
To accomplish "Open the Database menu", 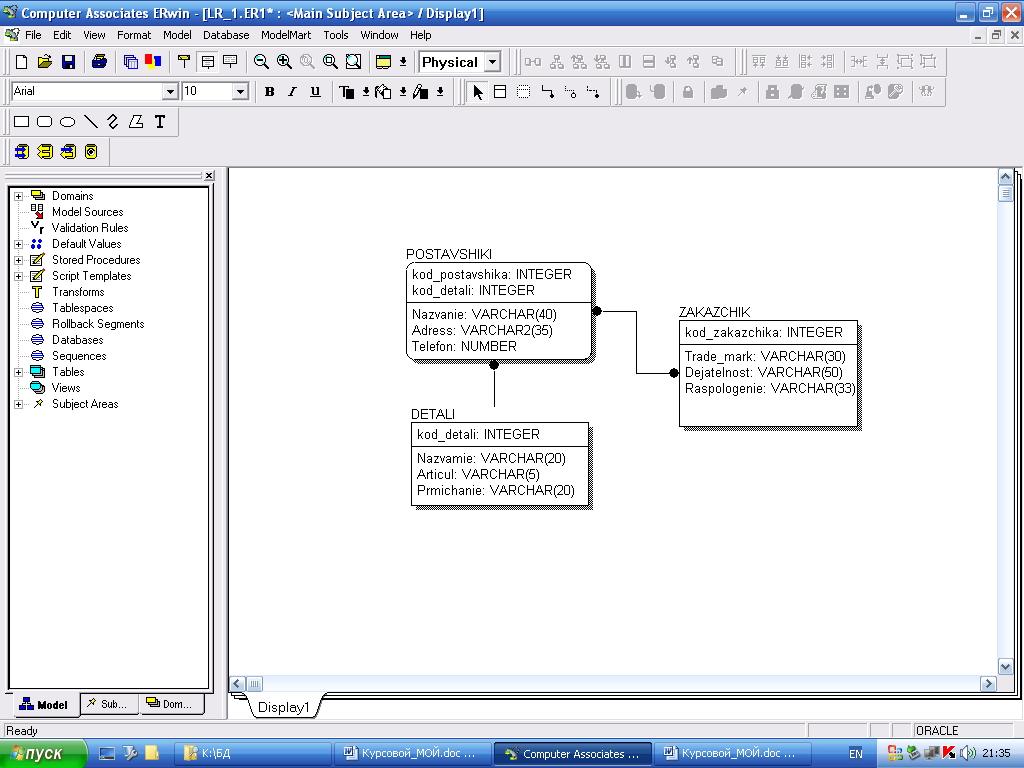I will (226, 35).
